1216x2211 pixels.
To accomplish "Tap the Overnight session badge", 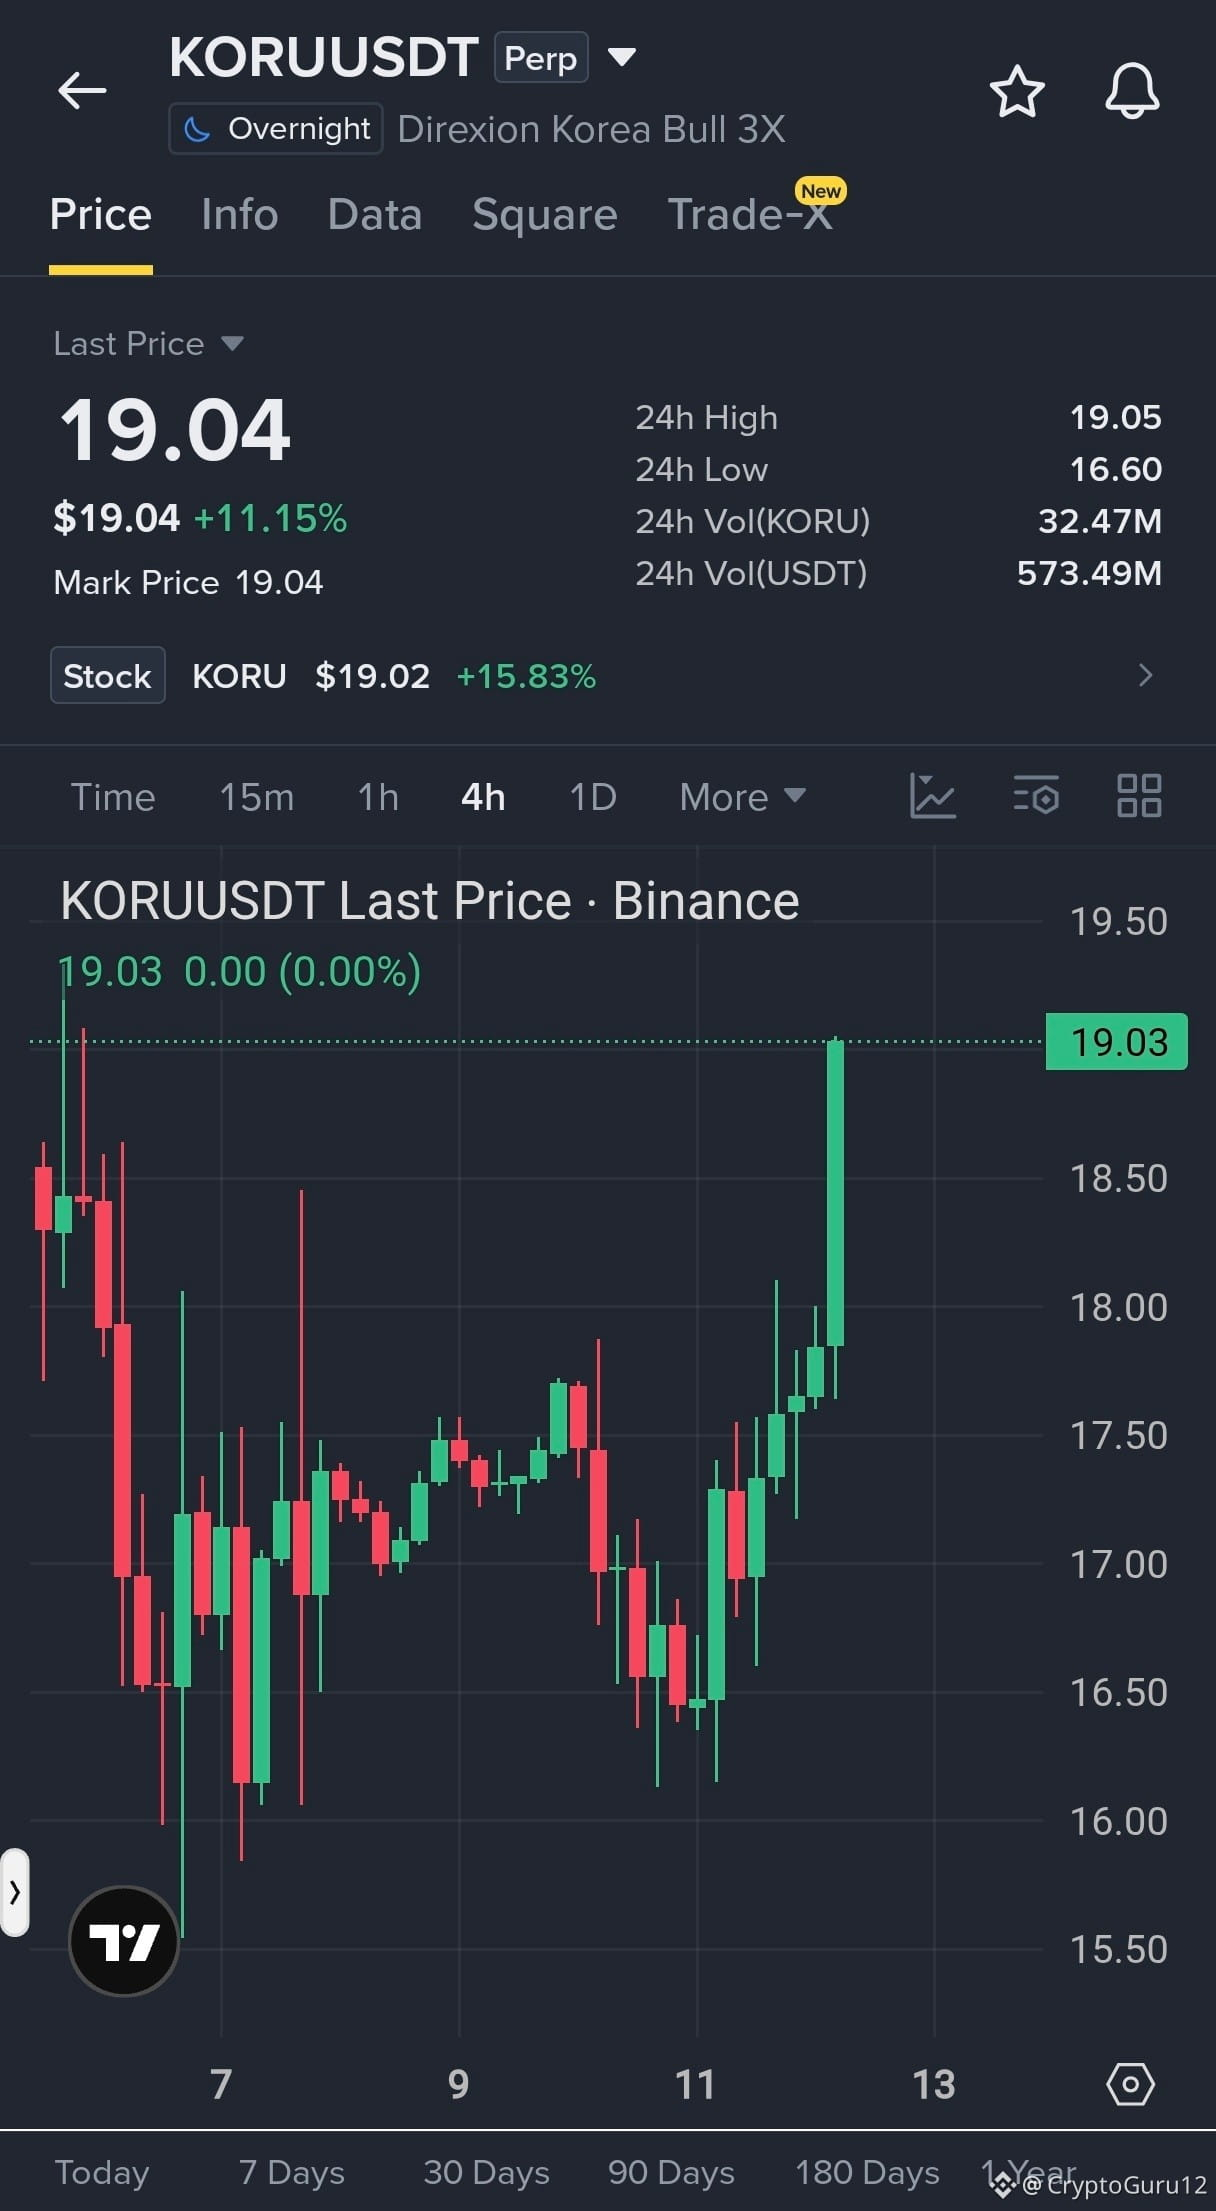I will click(x=276, y=129).
